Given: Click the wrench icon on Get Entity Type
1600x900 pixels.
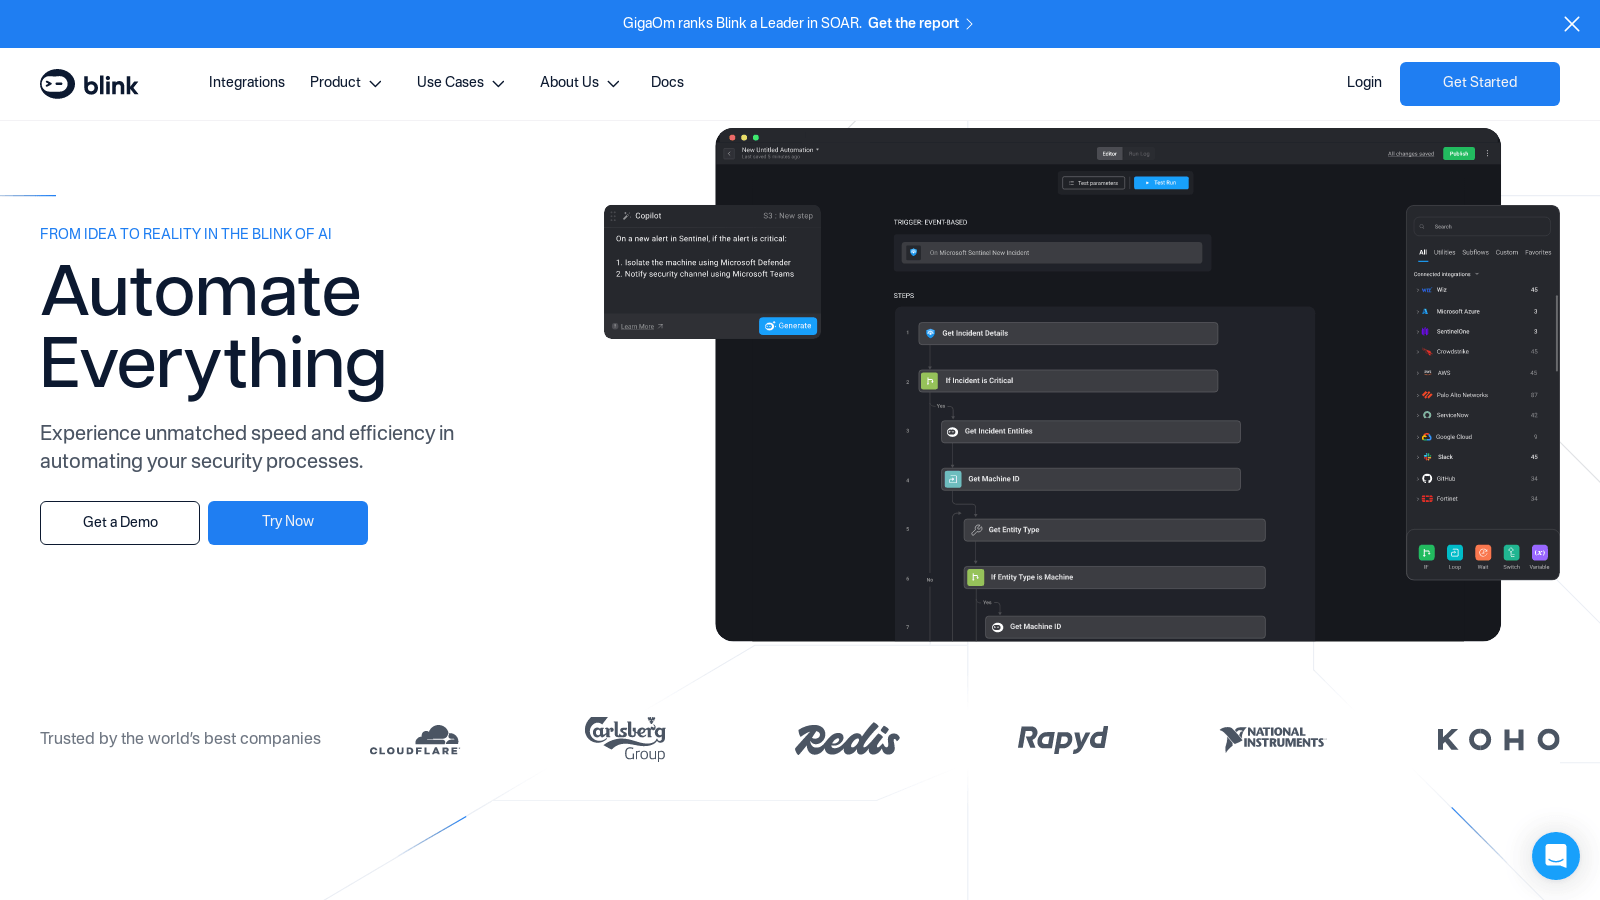Looking at the screenshot, I should coord(977,530).
